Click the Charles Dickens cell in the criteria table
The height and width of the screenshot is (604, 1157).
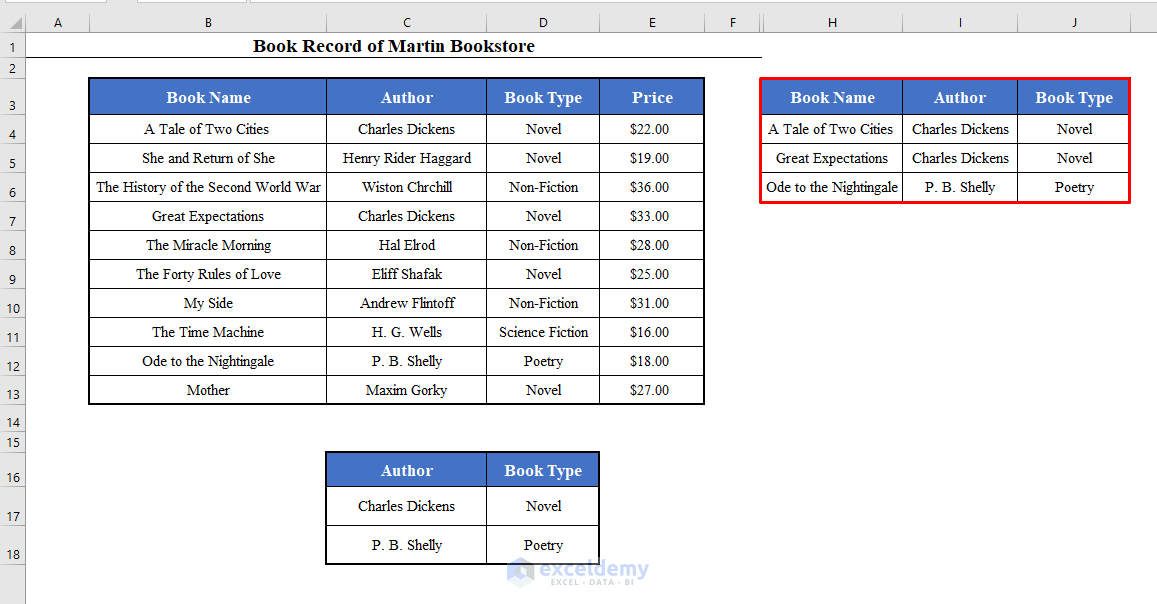tap(406, 506)
